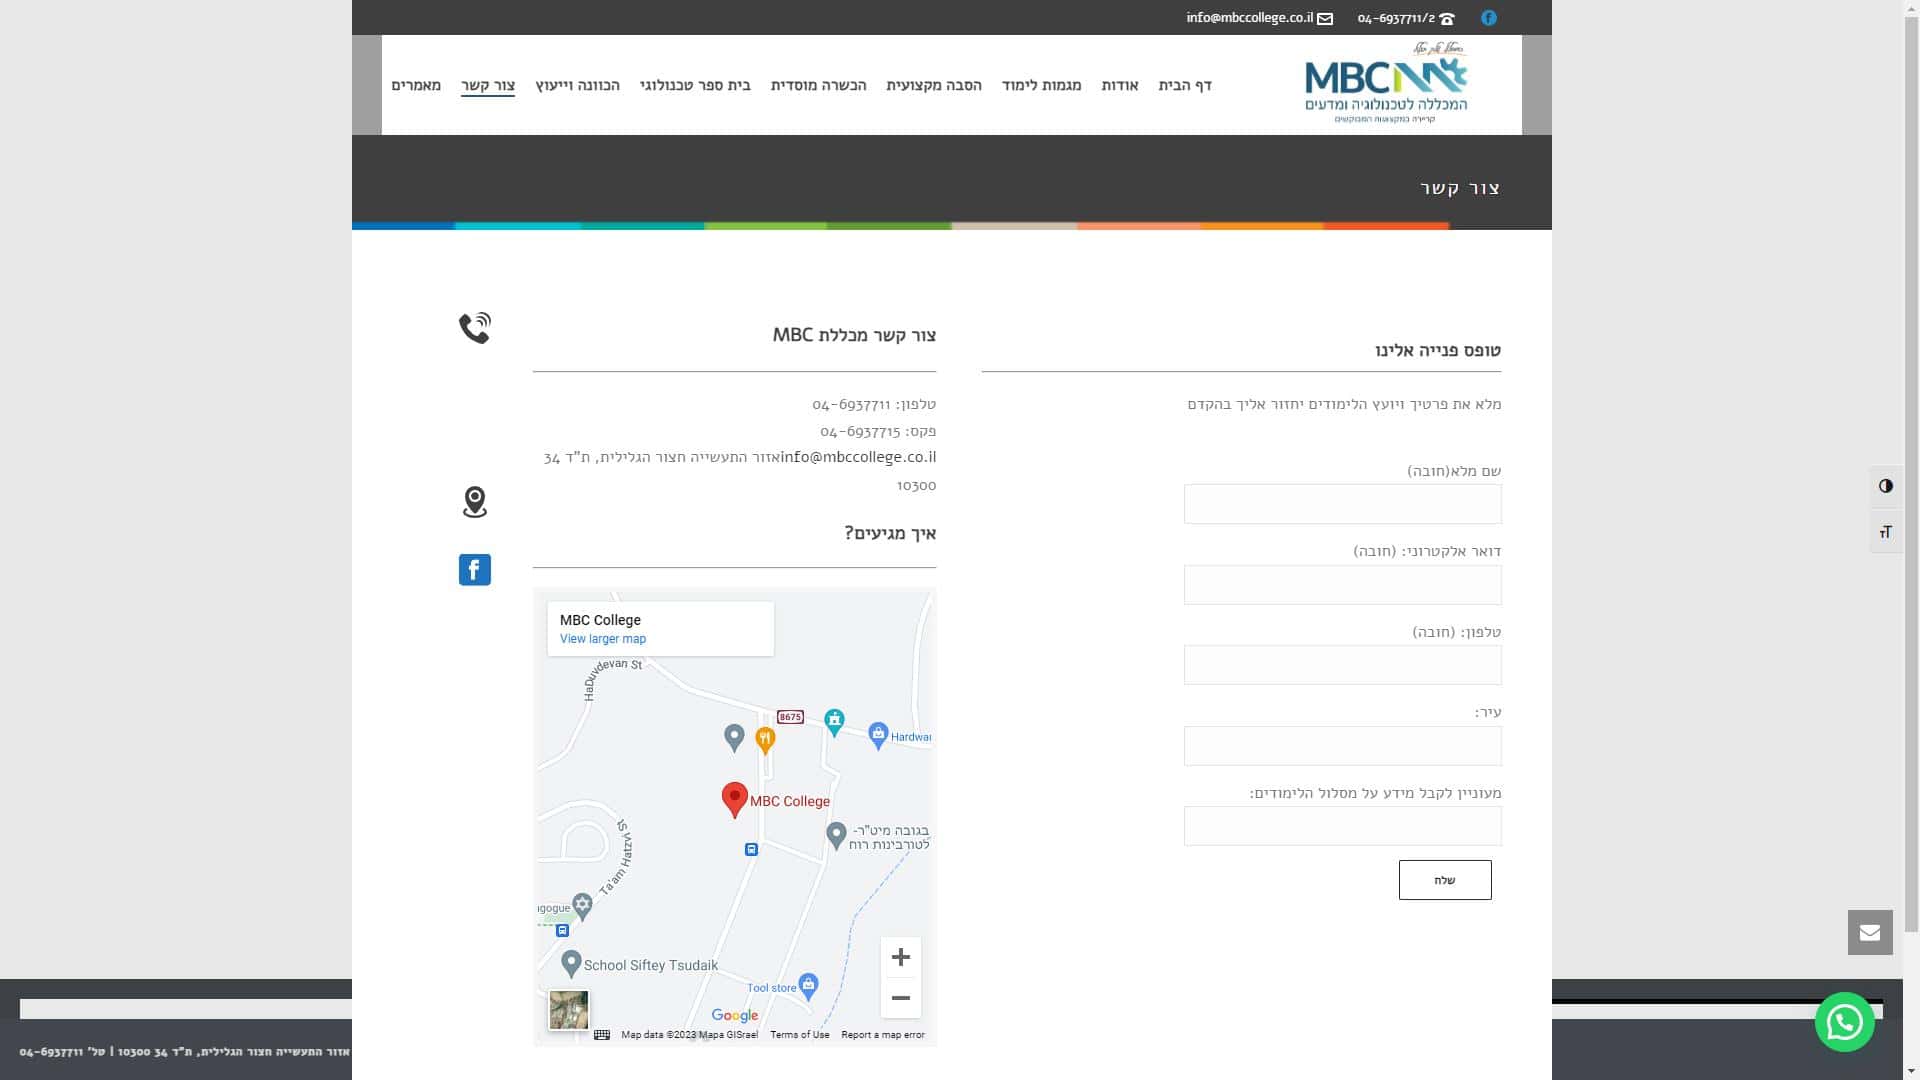Viewport: 1920px width, 1080px height.
Task: Open map Terms of Use link
Action: pyautogui.click(x=800, y=1035)
